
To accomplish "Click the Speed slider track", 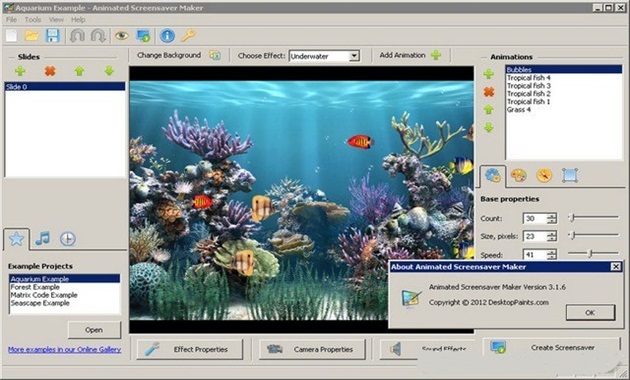I will pyautogui.click(x=594, y=253).
